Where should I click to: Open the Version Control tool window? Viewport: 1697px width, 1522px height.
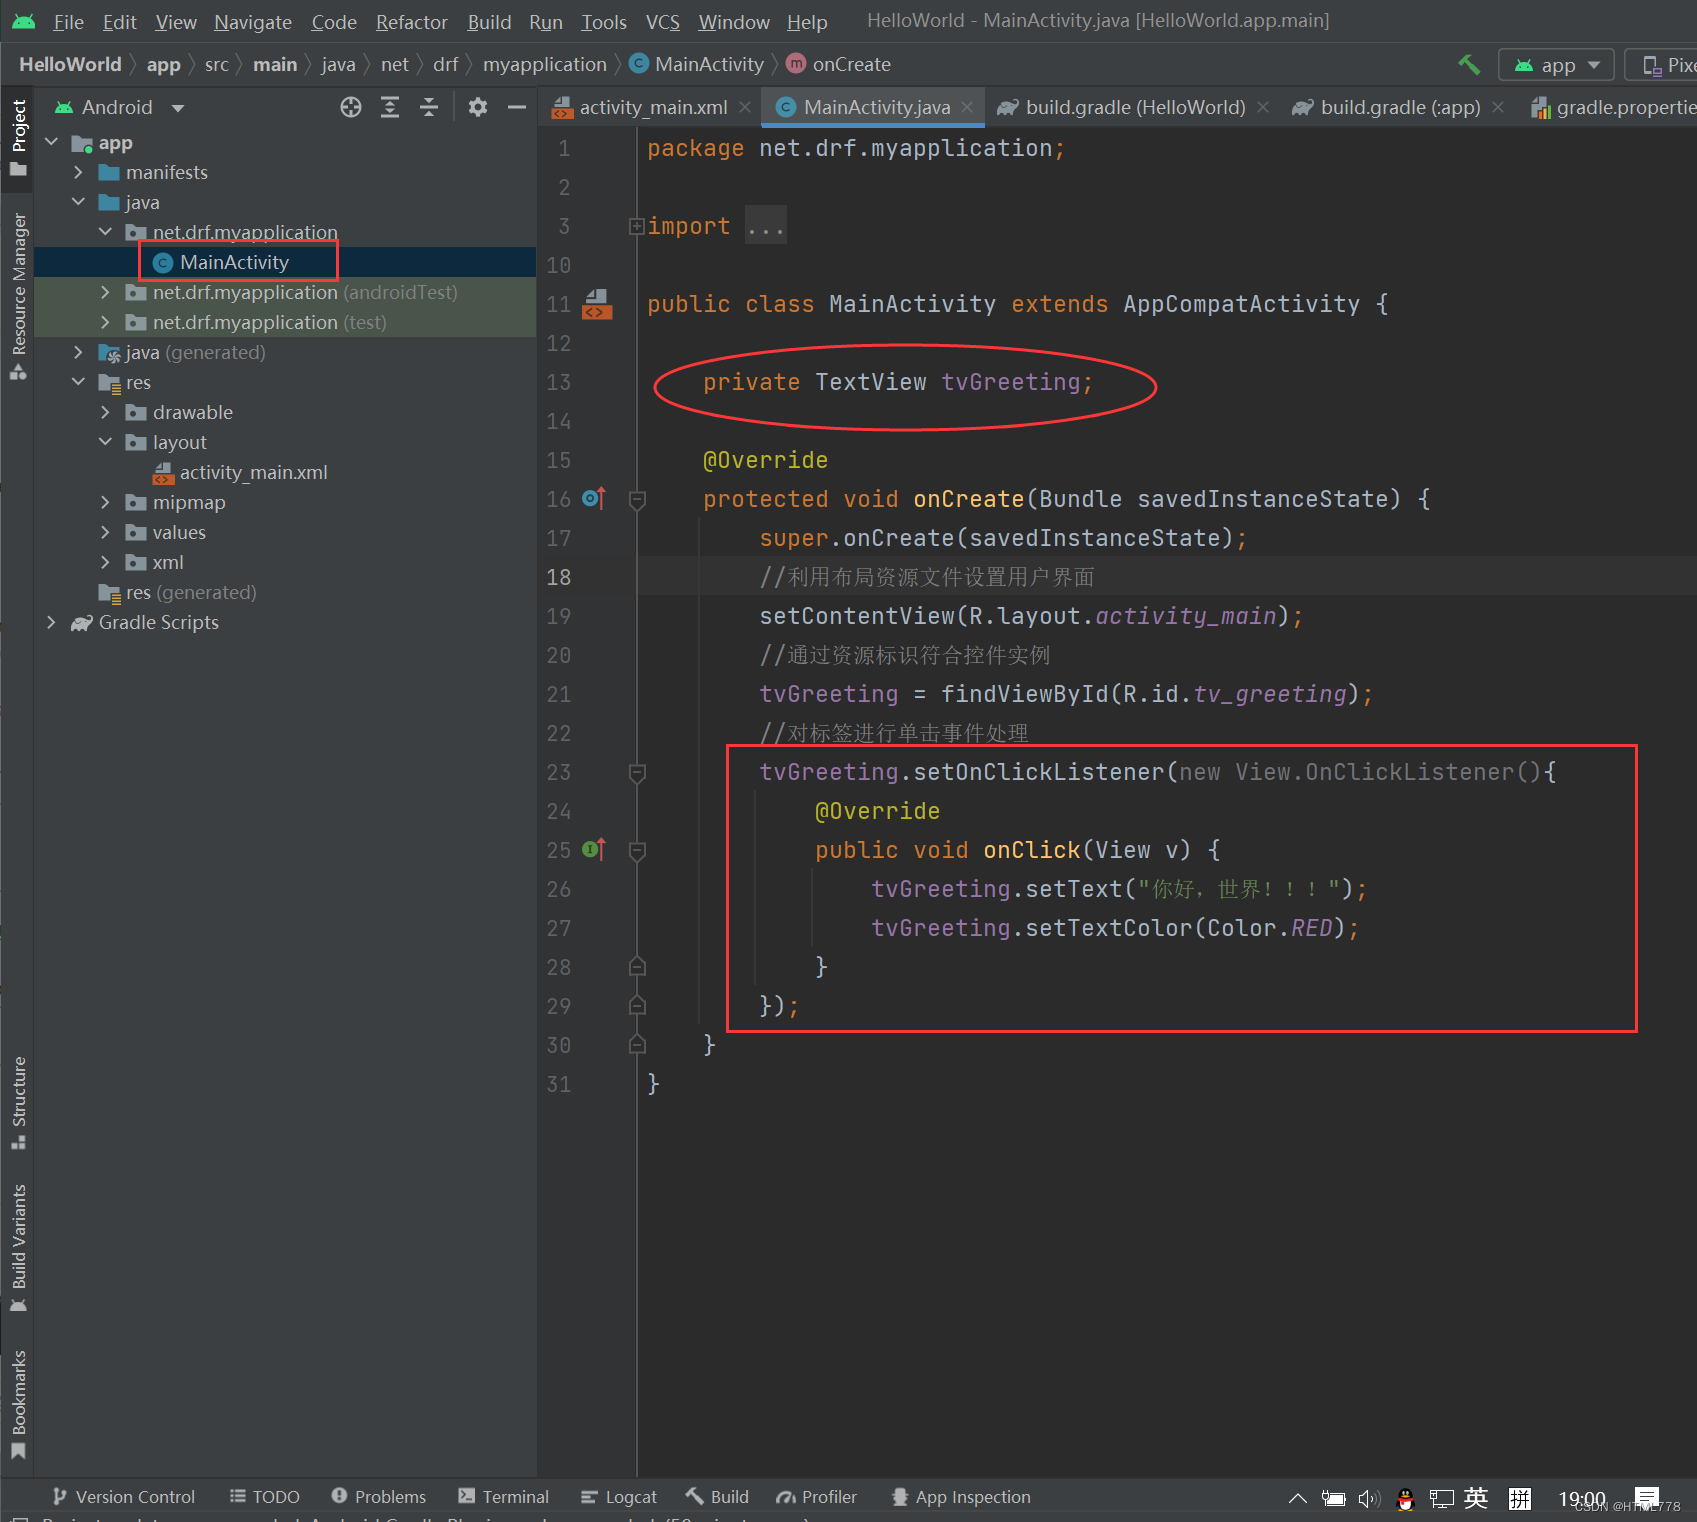123,1496
